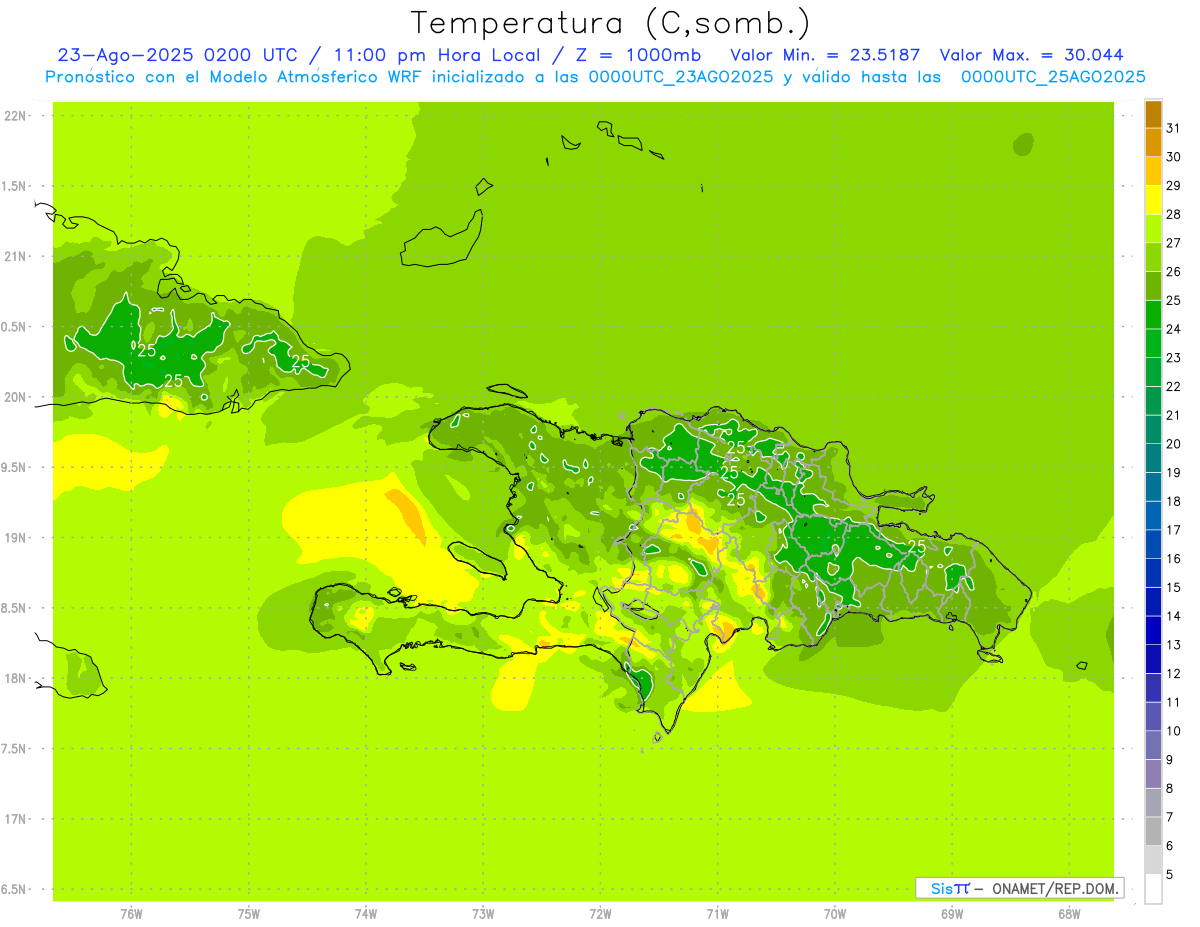Image resolution: width=1200 pixels, height=927 pixels.
Task: Click the '0000UTC_25AGO2025' valid-until text
Action: (x=1053, y=76)
